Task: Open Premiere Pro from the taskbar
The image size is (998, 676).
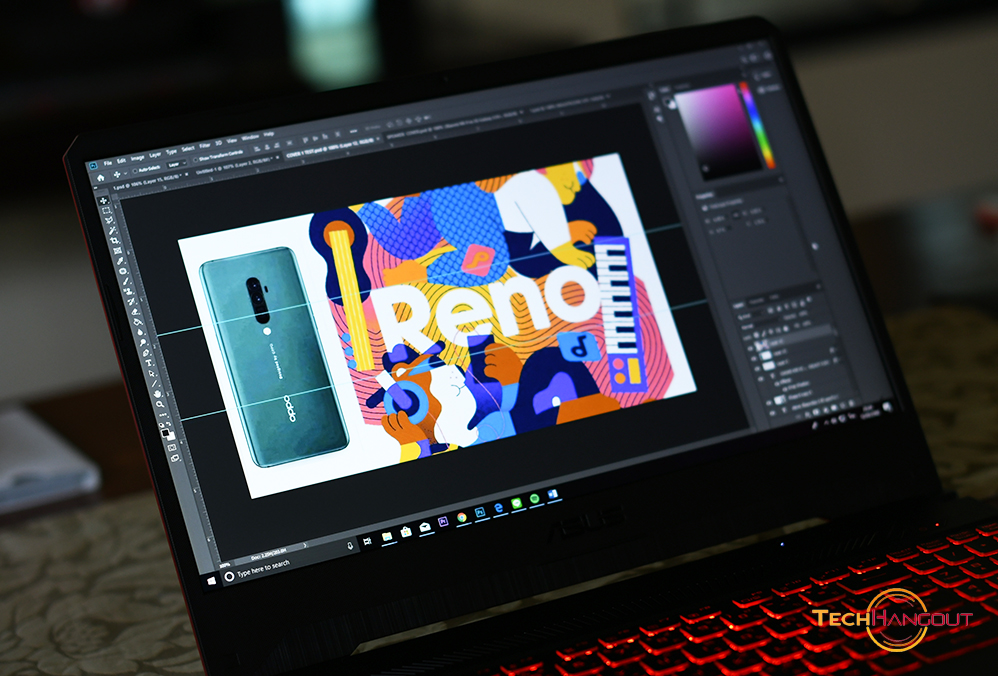Action: pyautogui.click(x=443, y=521)
